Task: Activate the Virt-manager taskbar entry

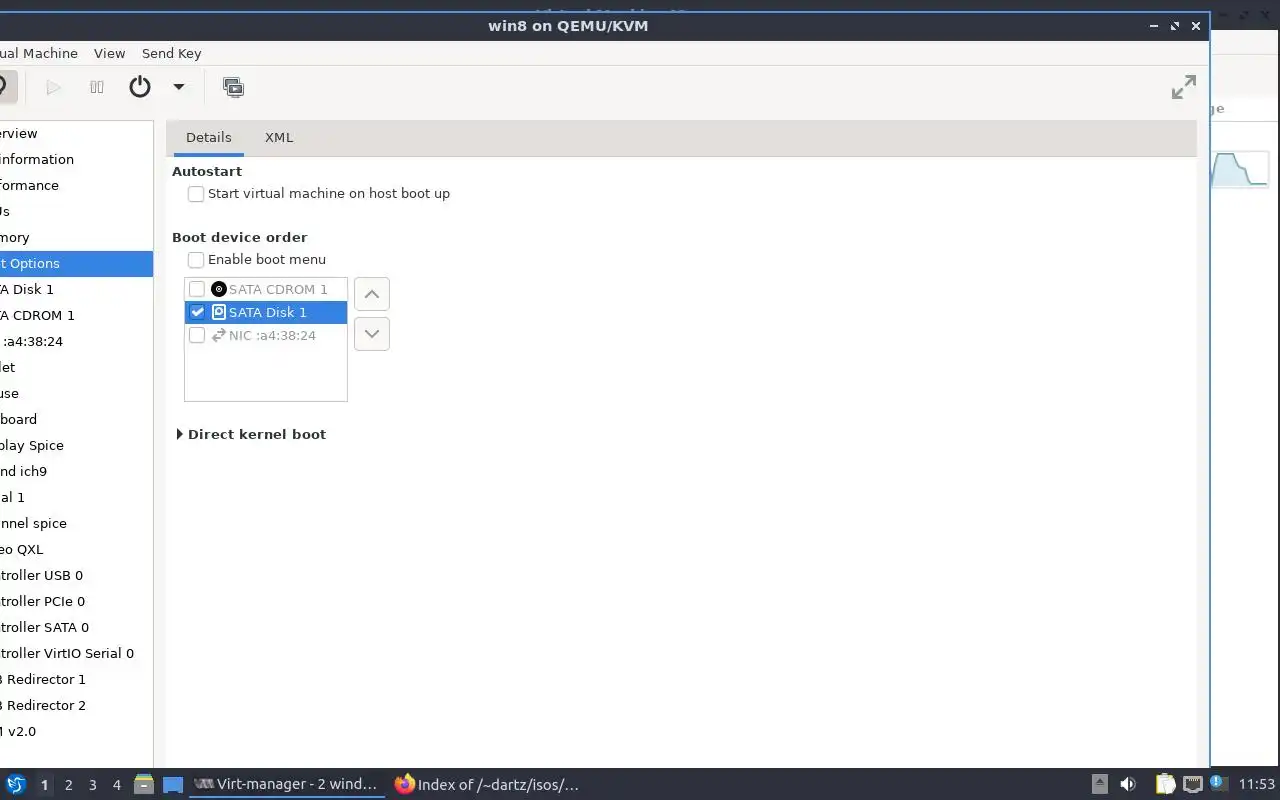Action: [286, 784]
